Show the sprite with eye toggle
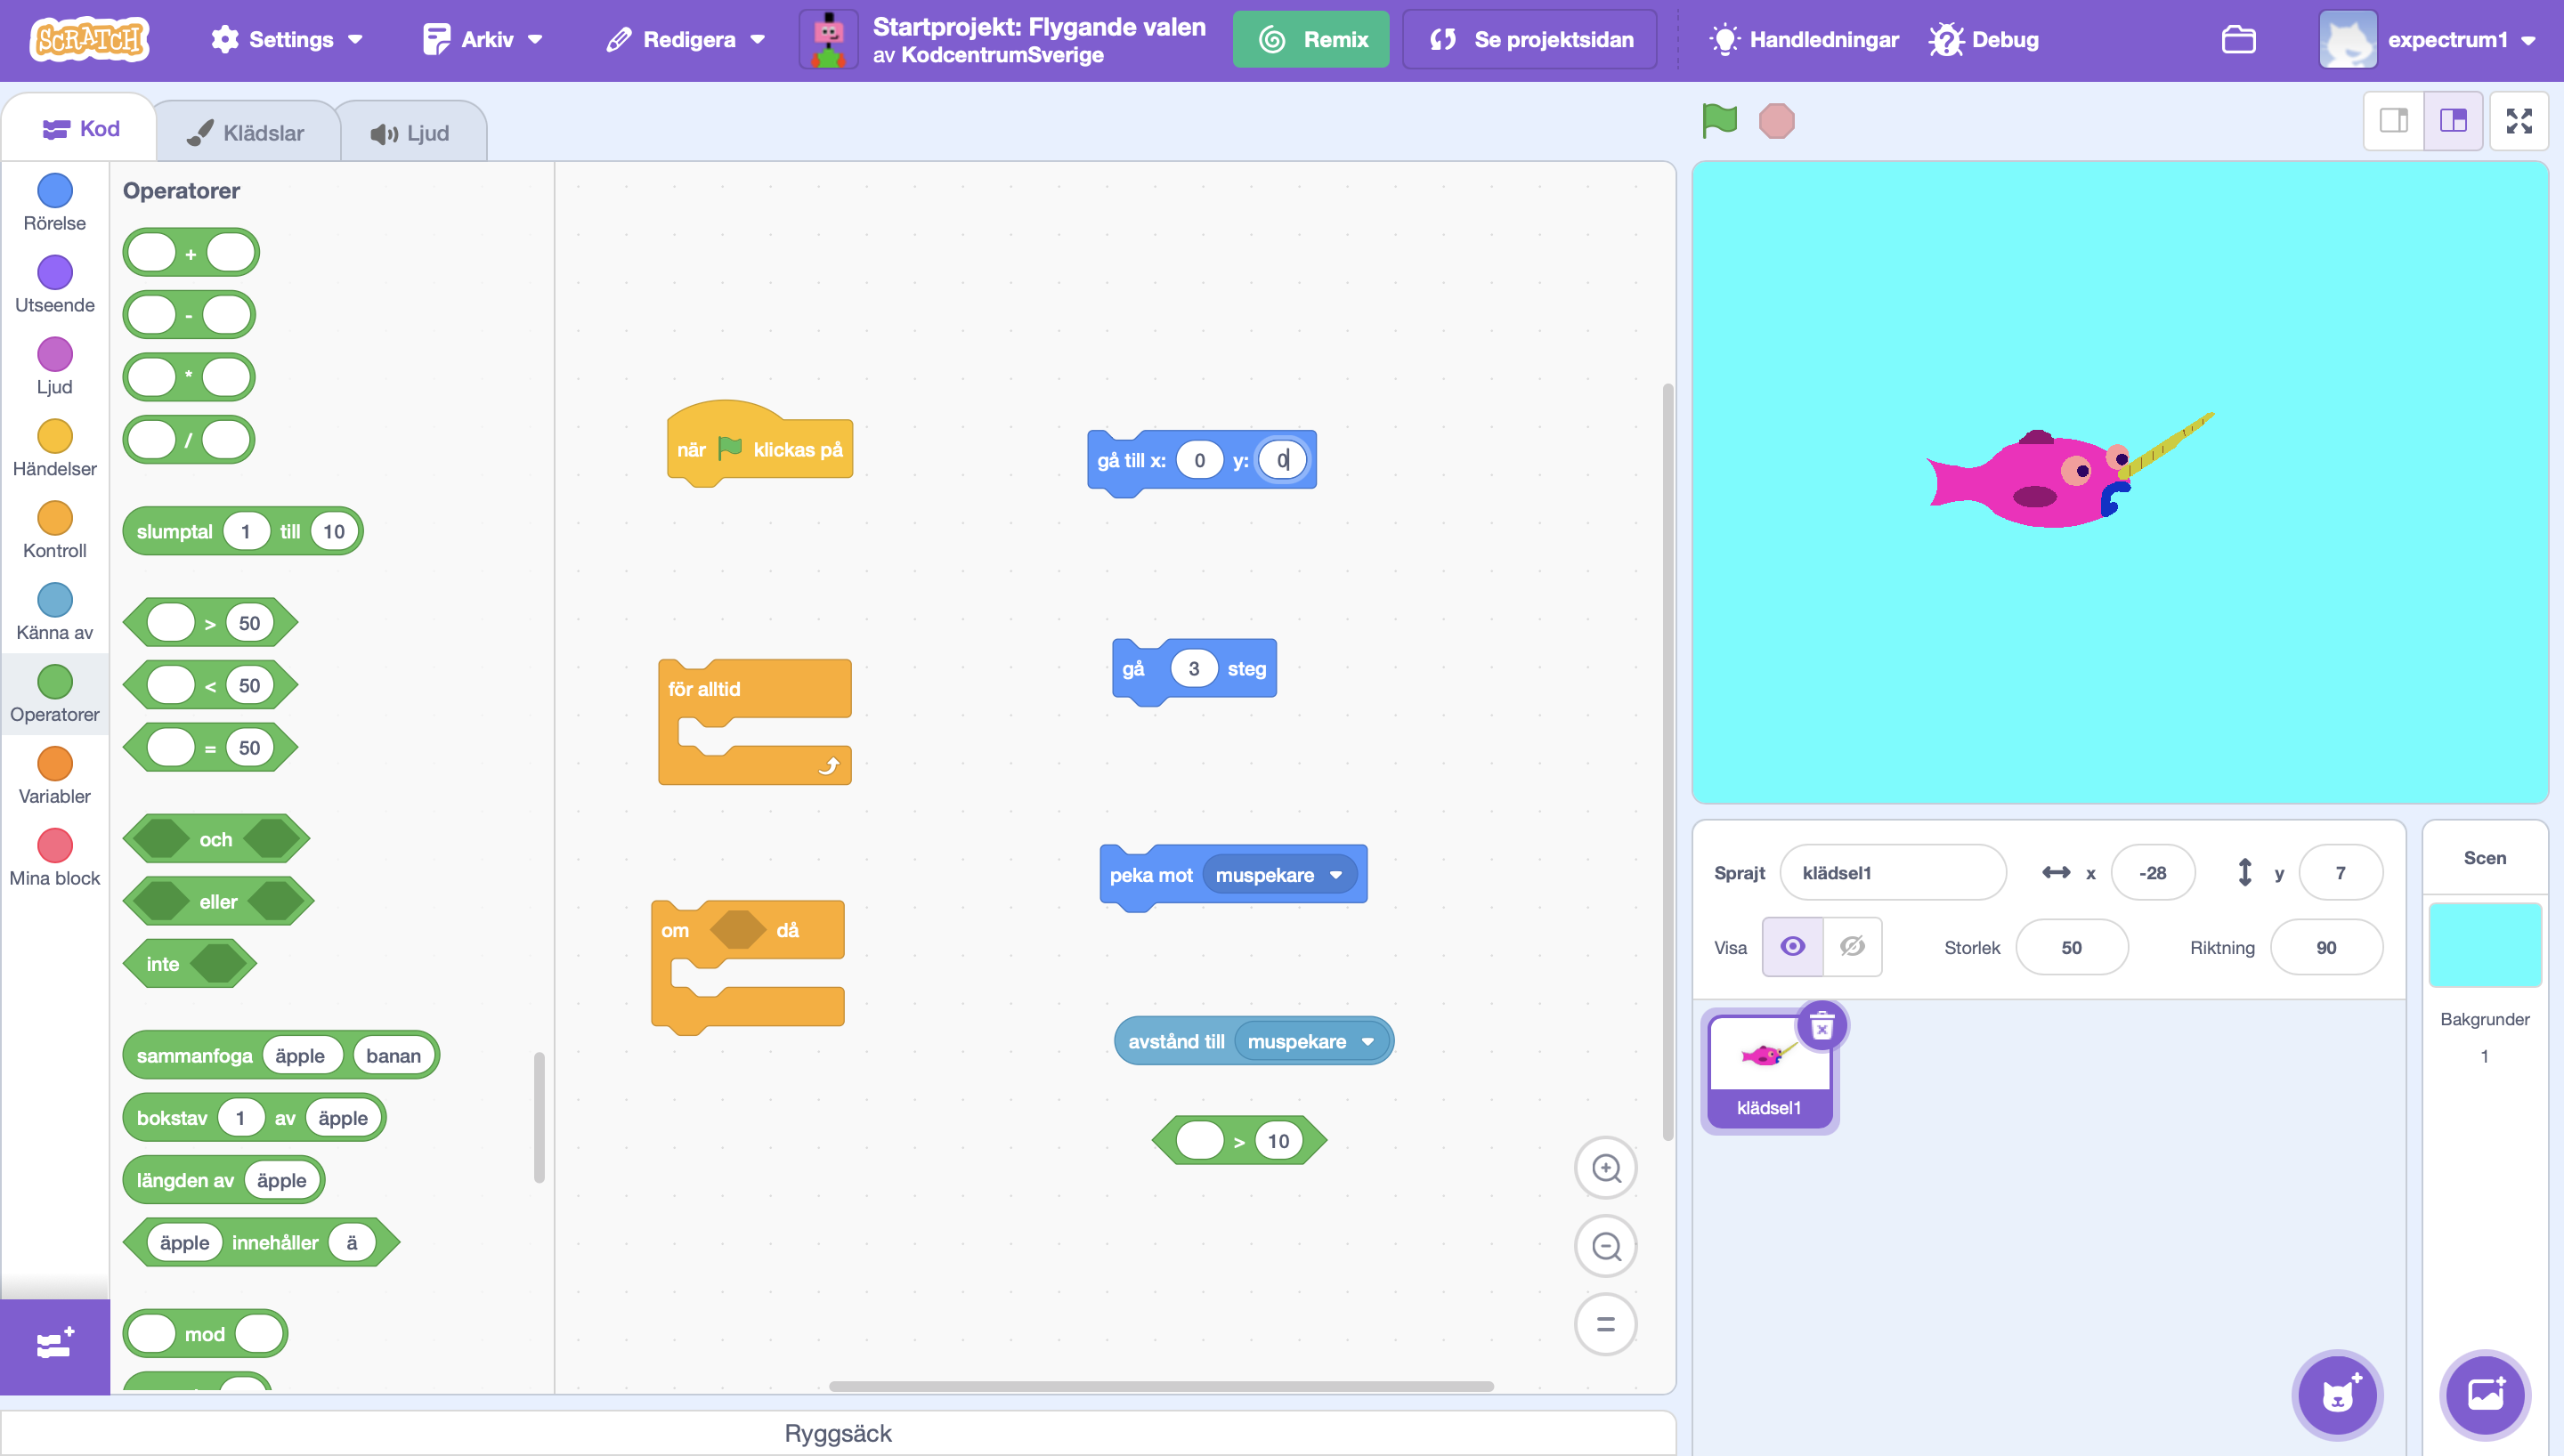Image resolution: width=2564 pixels, height=1456 pixels. pos(1792,946)
